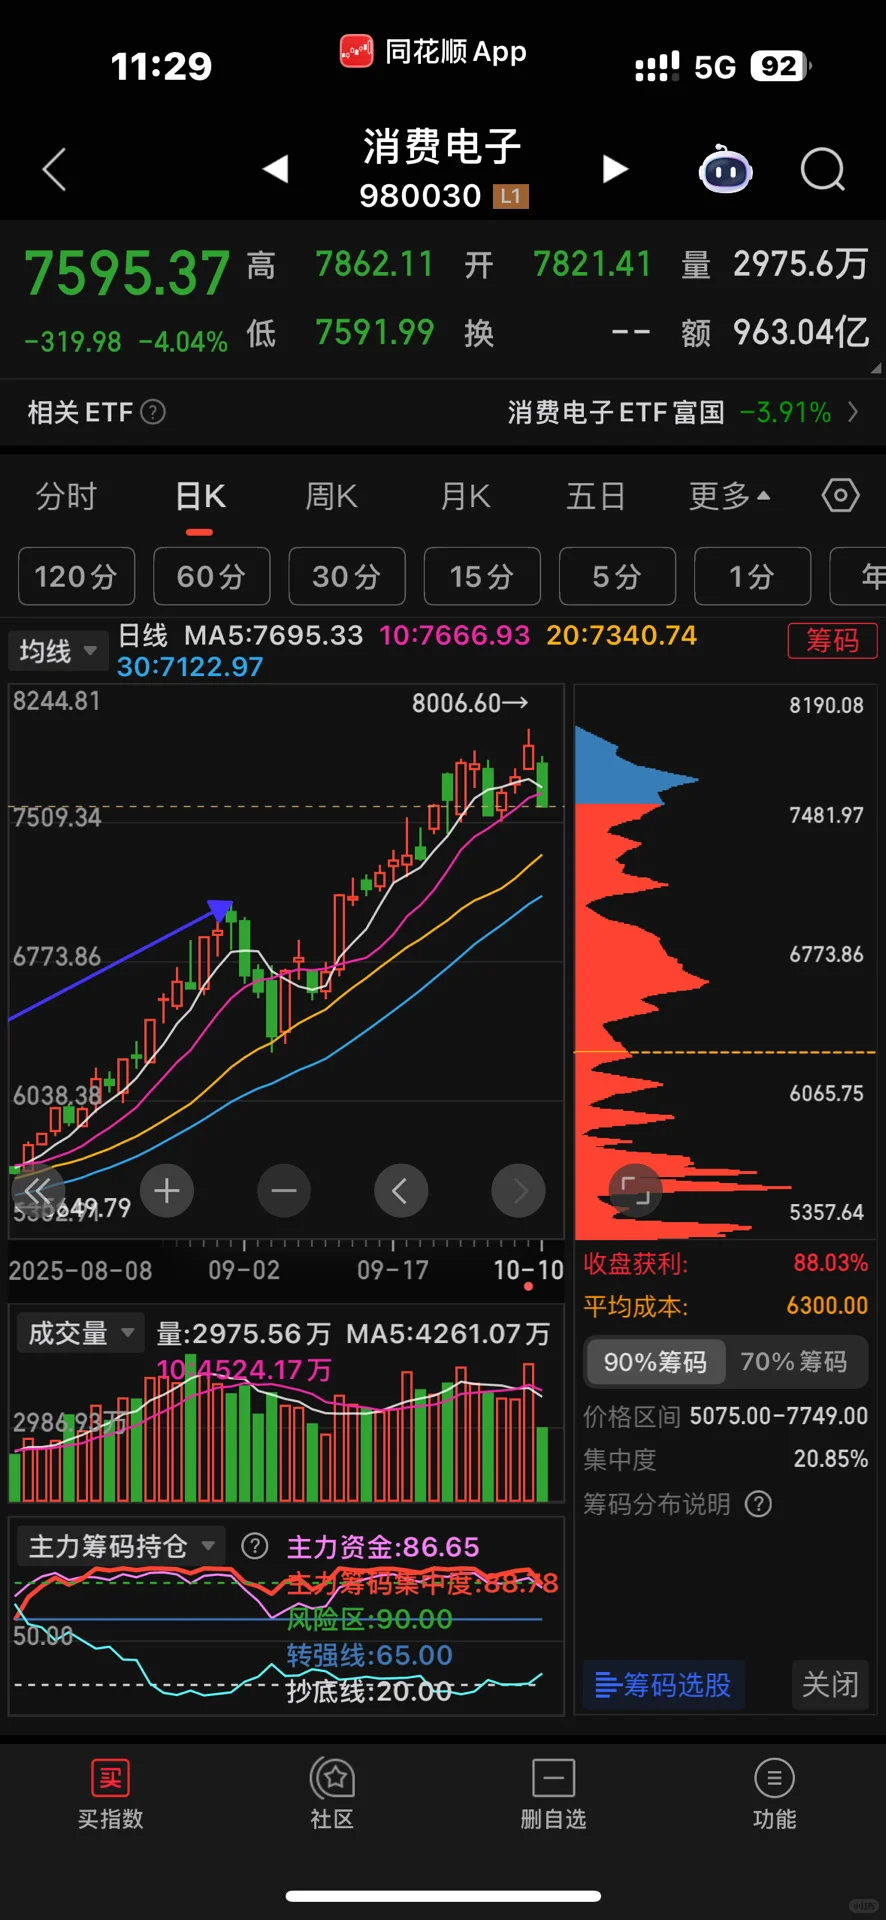Open the 均线 indicator dropdown
Screen dimensions: 886x1920
(58, 651)
